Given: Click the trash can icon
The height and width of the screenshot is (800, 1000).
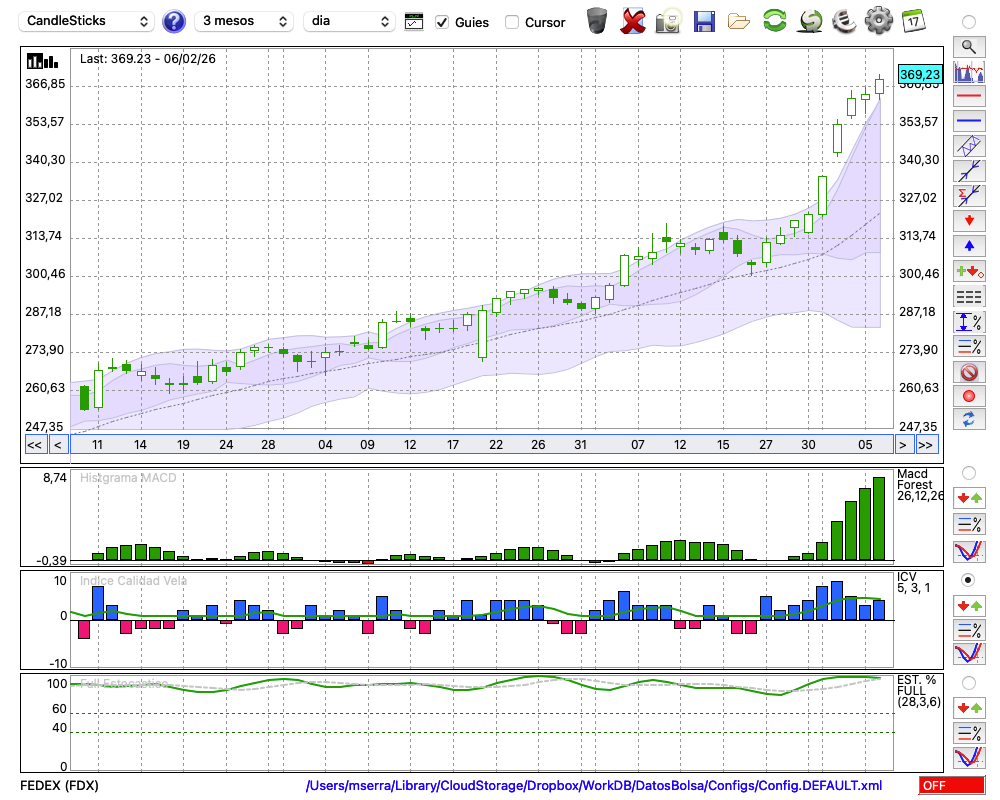Looking at the screenshot, I should (x=597, y=21).
